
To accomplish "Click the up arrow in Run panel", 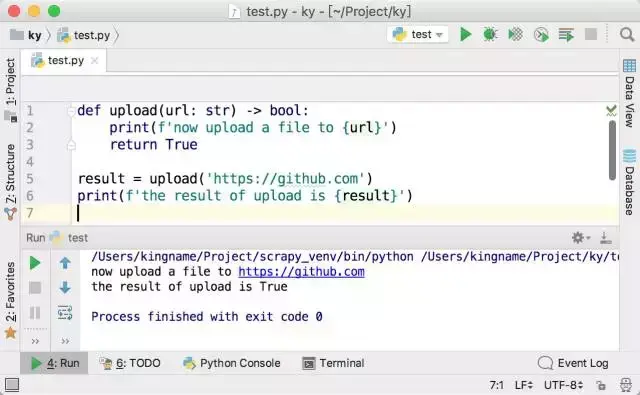I will tap(65, 263).
